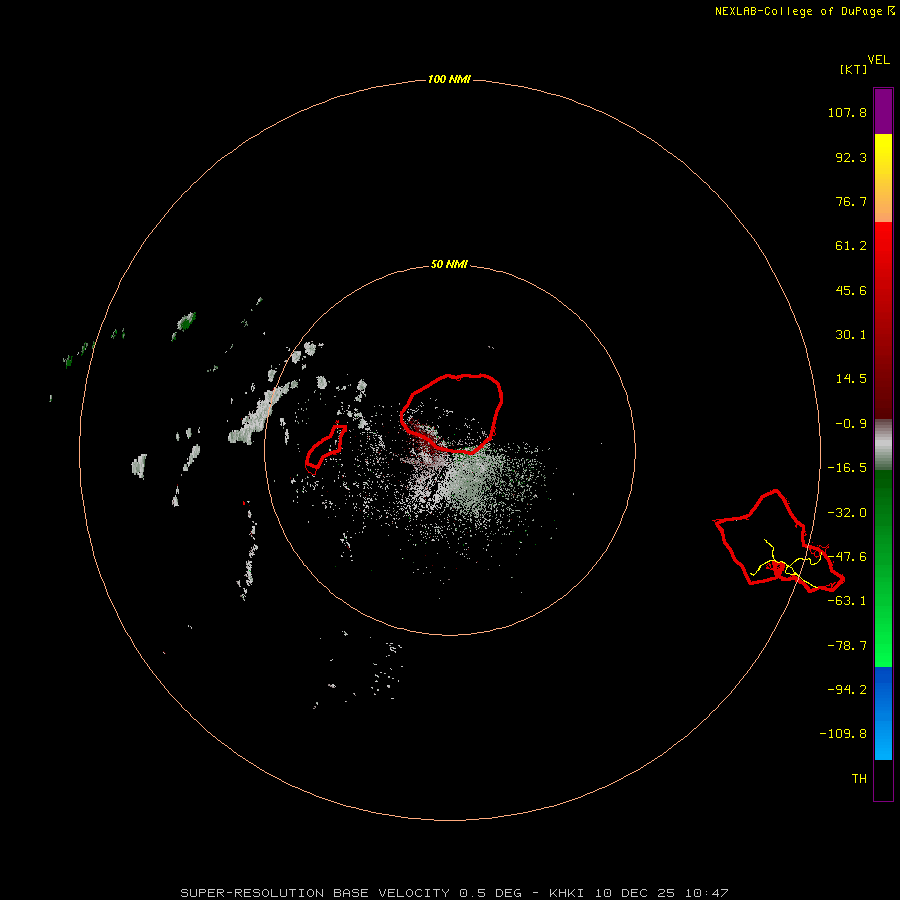The image size is (900, 900).
Task: Click the 30.1 legend value
Action: pyautogui.click(x=851, y=335)
